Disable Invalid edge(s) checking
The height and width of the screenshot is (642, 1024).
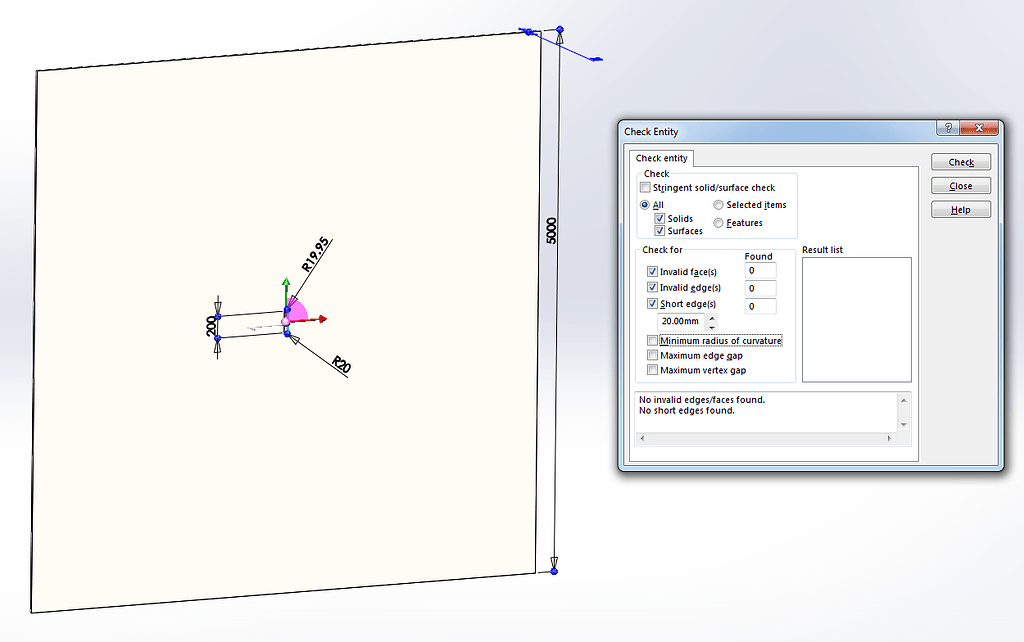tap(652, 287)
